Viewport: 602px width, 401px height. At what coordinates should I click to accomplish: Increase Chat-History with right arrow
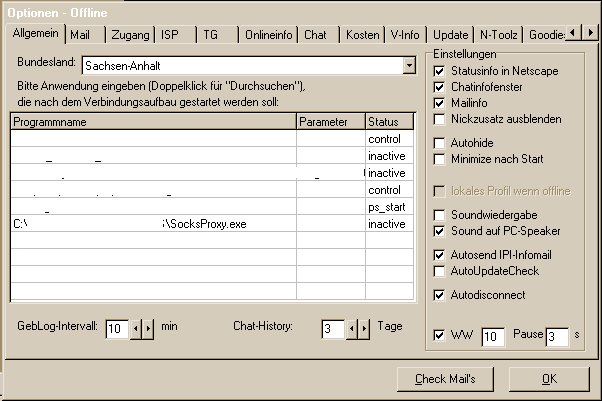(x=364, y=329)
